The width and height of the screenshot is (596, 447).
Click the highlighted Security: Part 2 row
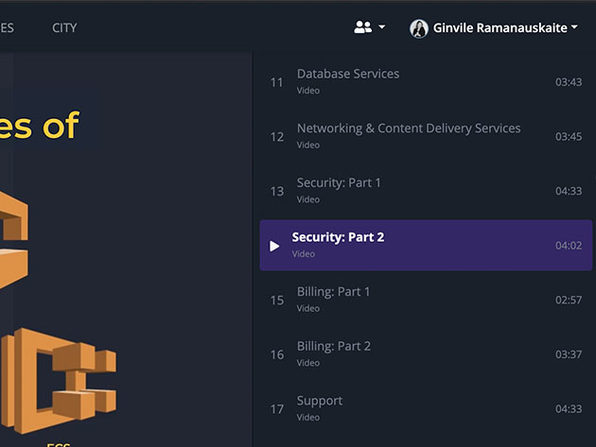pyautogui.click(x=426, y=245)
